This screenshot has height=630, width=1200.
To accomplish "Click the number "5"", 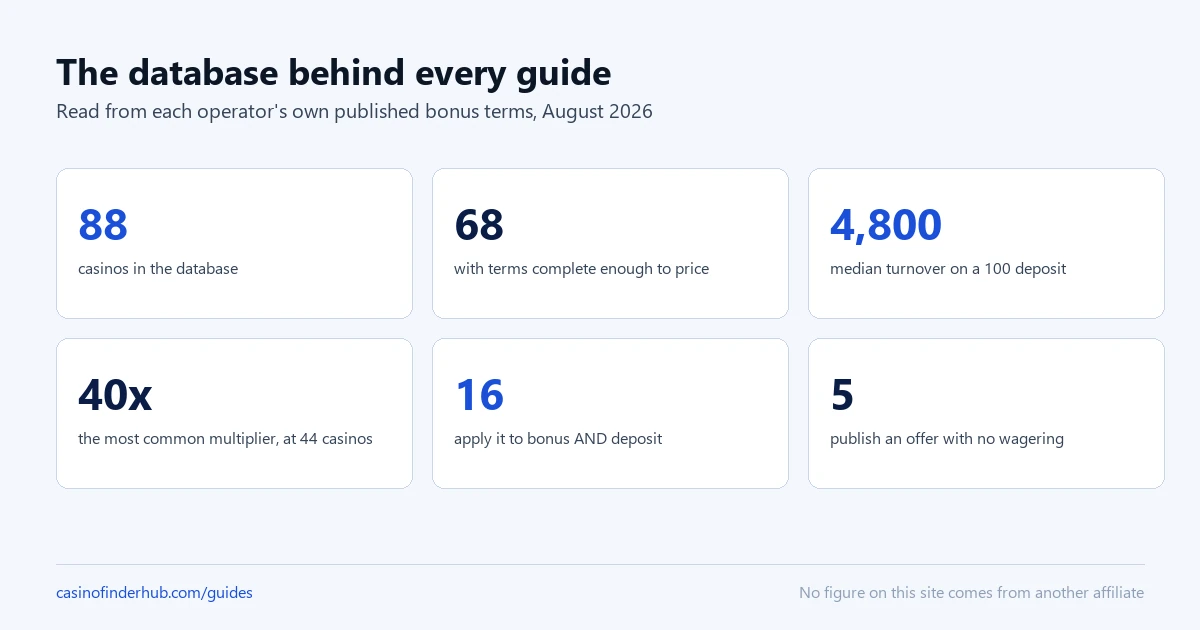I will pos(842,395).
